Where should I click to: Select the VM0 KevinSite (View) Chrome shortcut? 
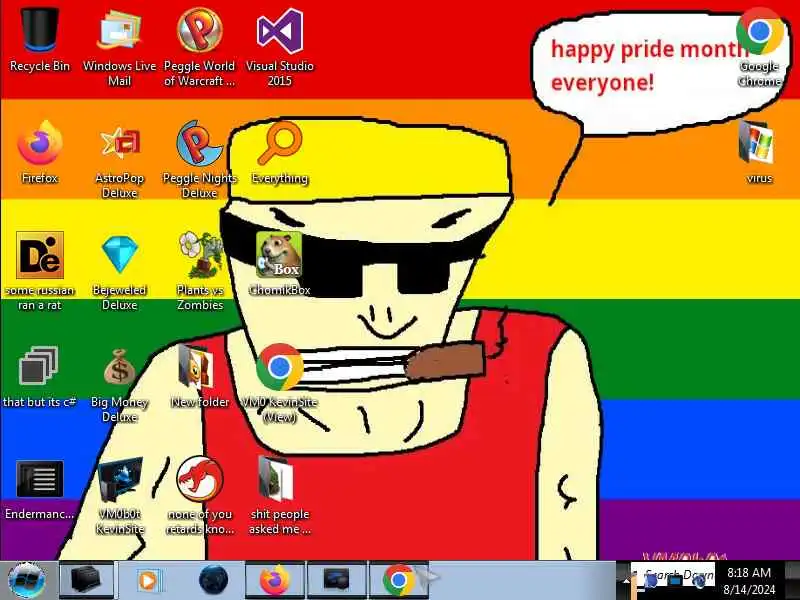(x=280, y=384)
